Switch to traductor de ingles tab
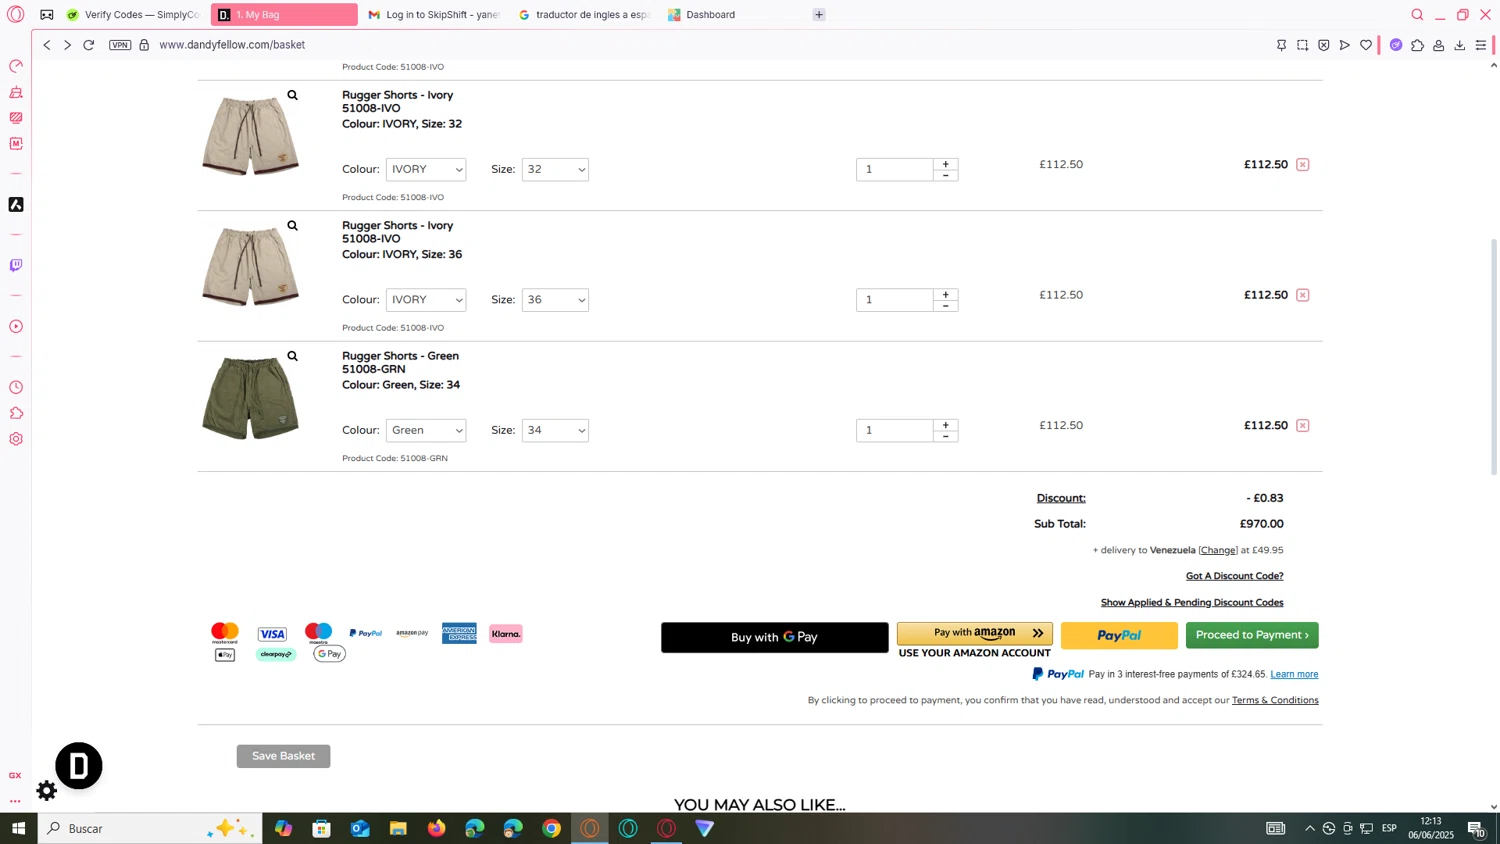Viewport: 1500px width, 844px height. coord(584,15)
